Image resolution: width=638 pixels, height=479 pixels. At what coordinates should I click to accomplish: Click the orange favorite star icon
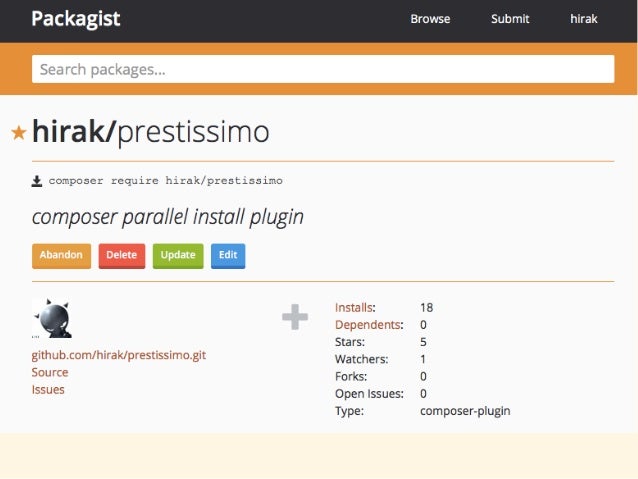(19, 133)
